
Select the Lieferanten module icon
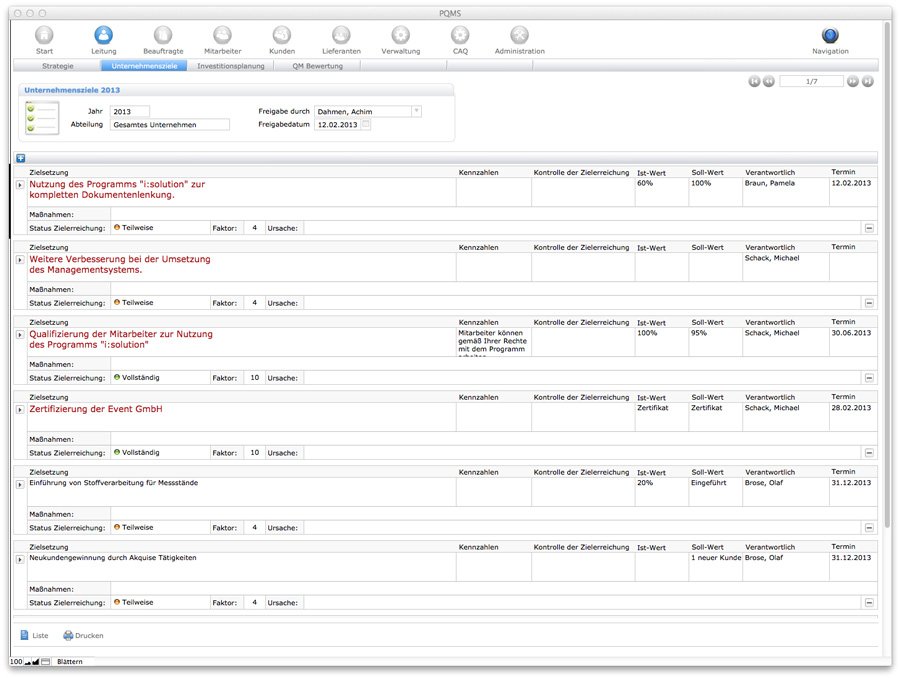click(340, 36)
